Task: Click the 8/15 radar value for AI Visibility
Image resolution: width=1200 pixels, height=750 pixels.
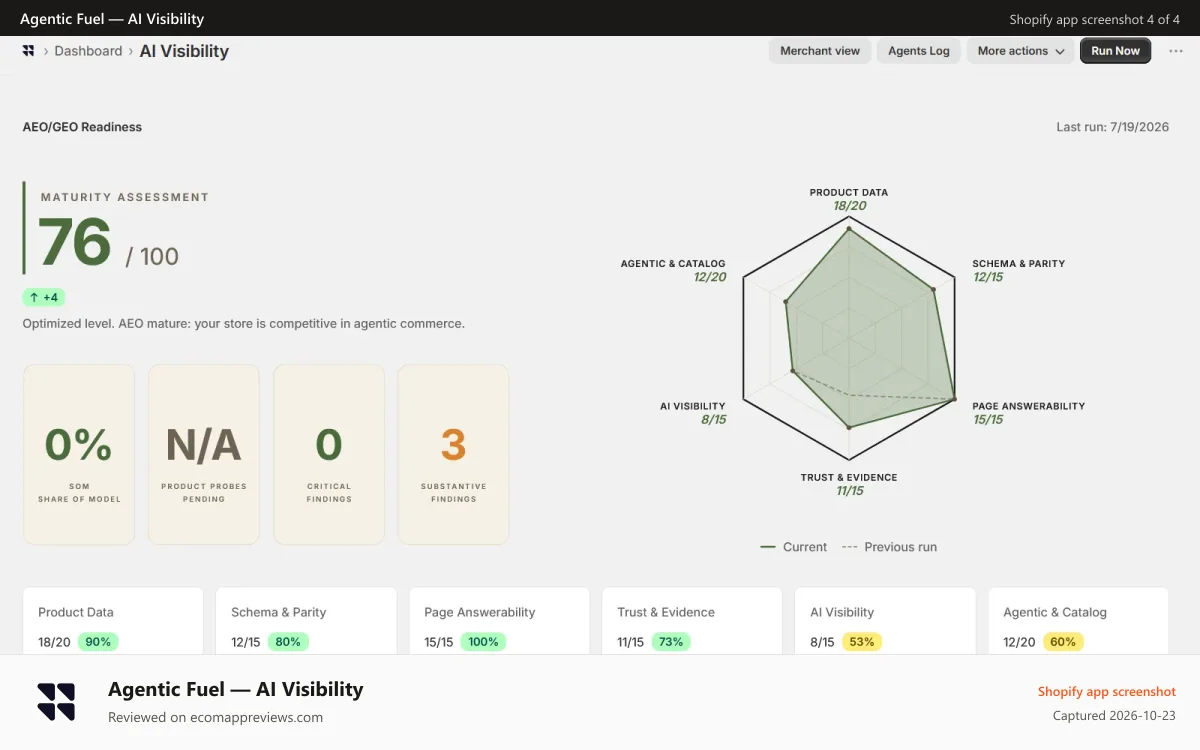Action: 713,420
